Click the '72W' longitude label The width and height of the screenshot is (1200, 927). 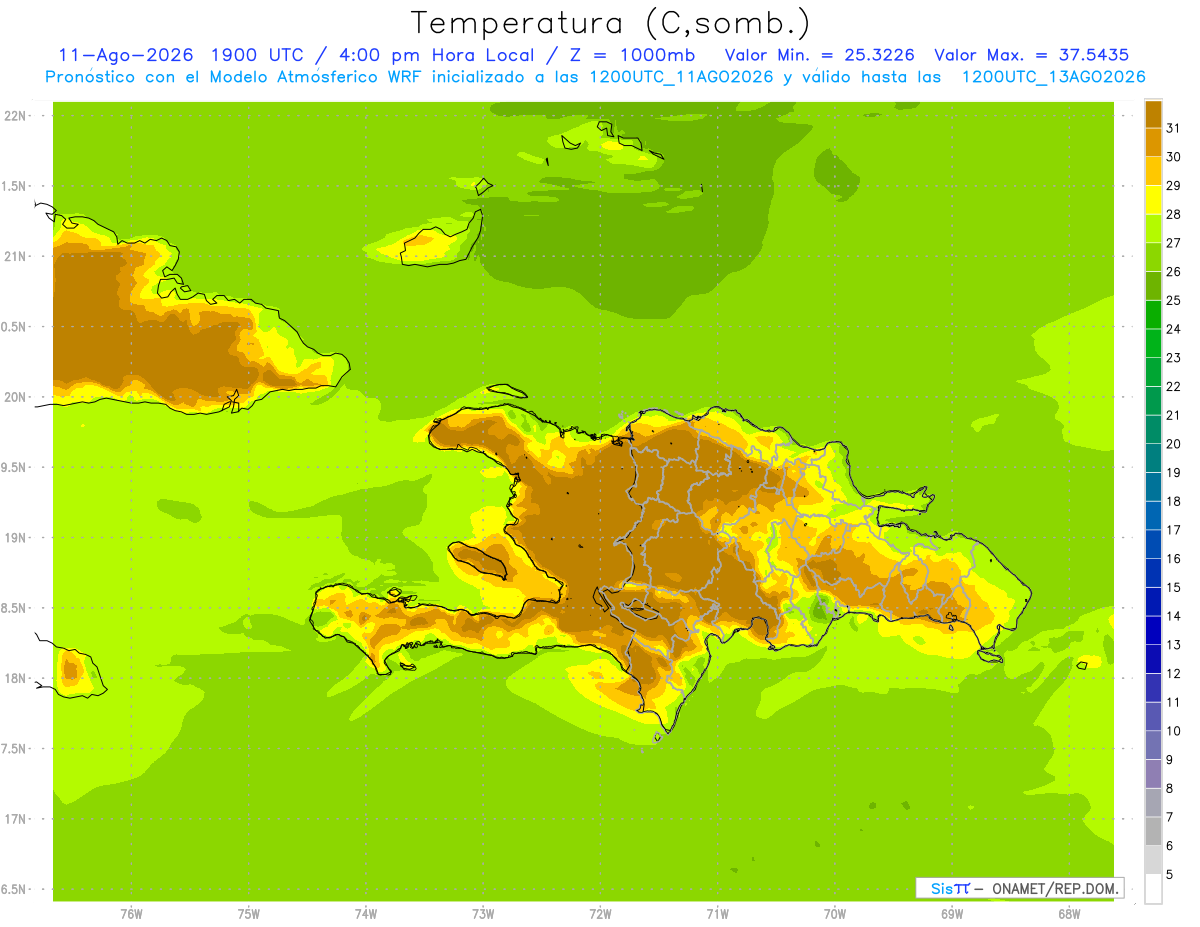[600, 914]
